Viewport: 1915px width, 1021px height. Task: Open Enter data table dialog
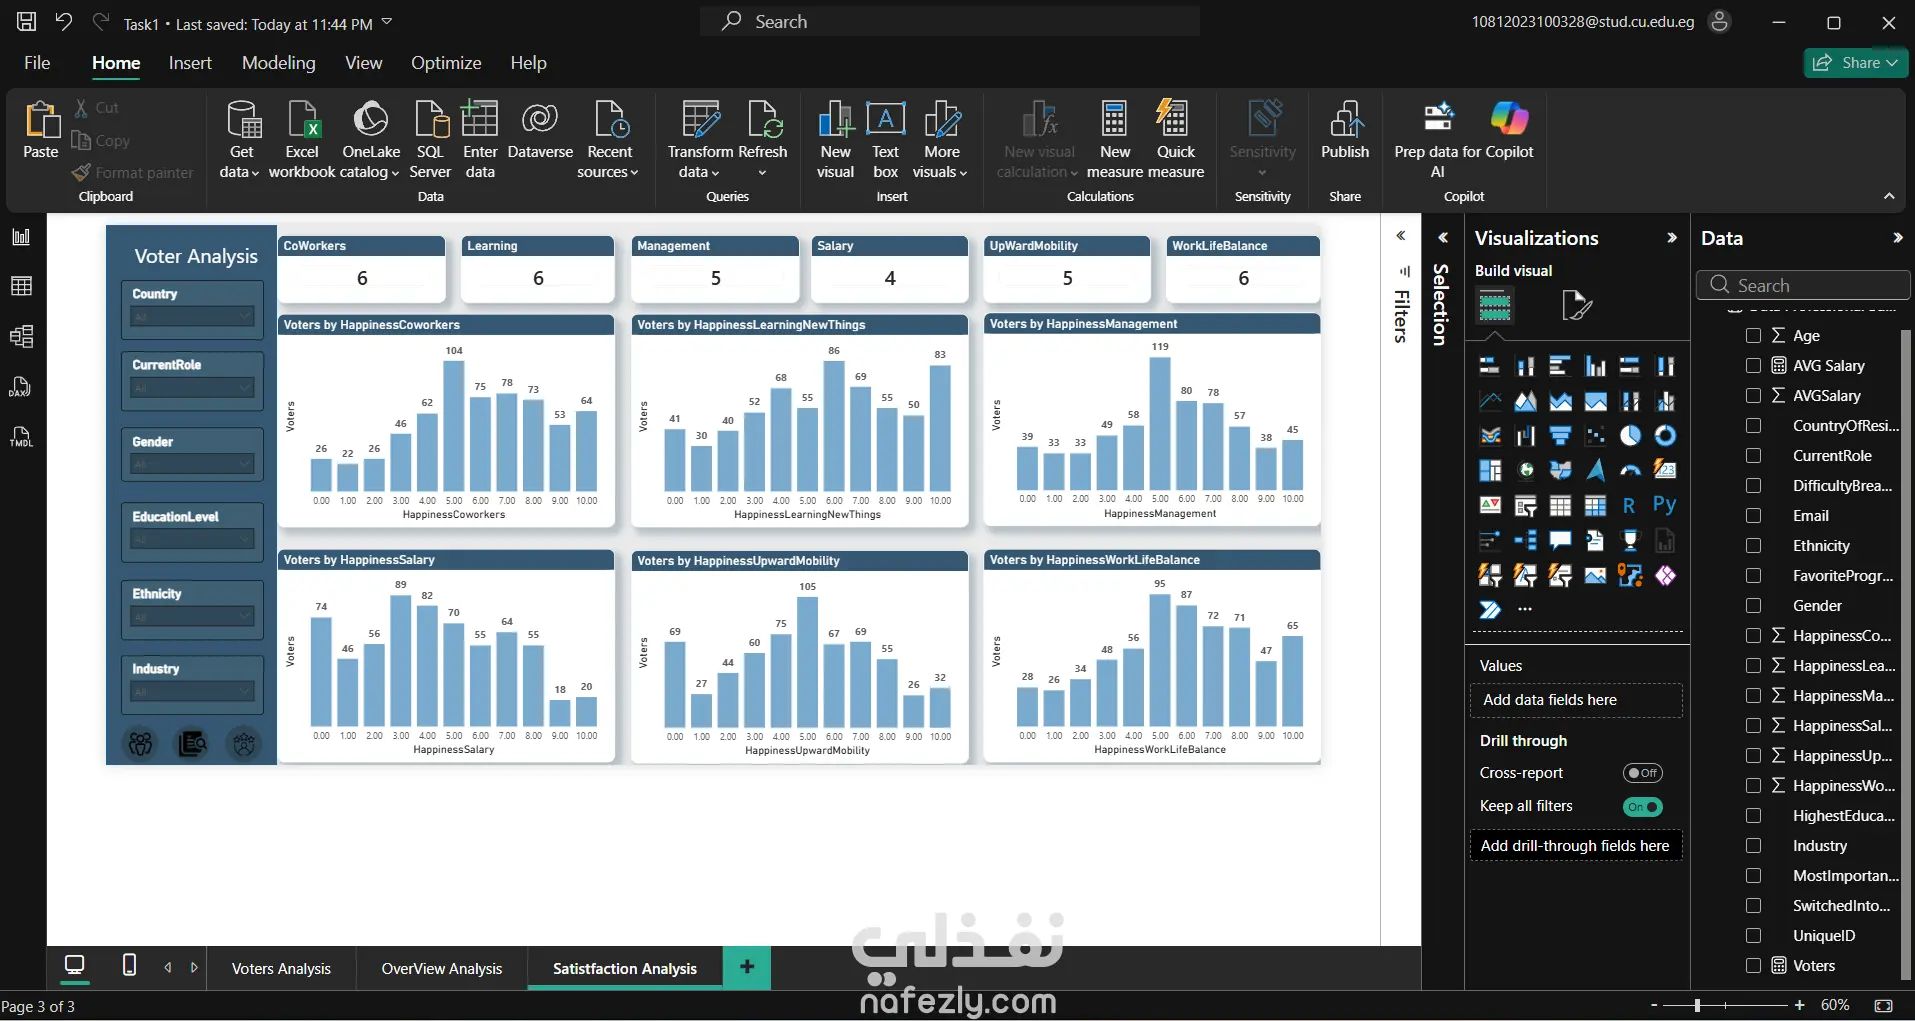click(x=480, y=140)
